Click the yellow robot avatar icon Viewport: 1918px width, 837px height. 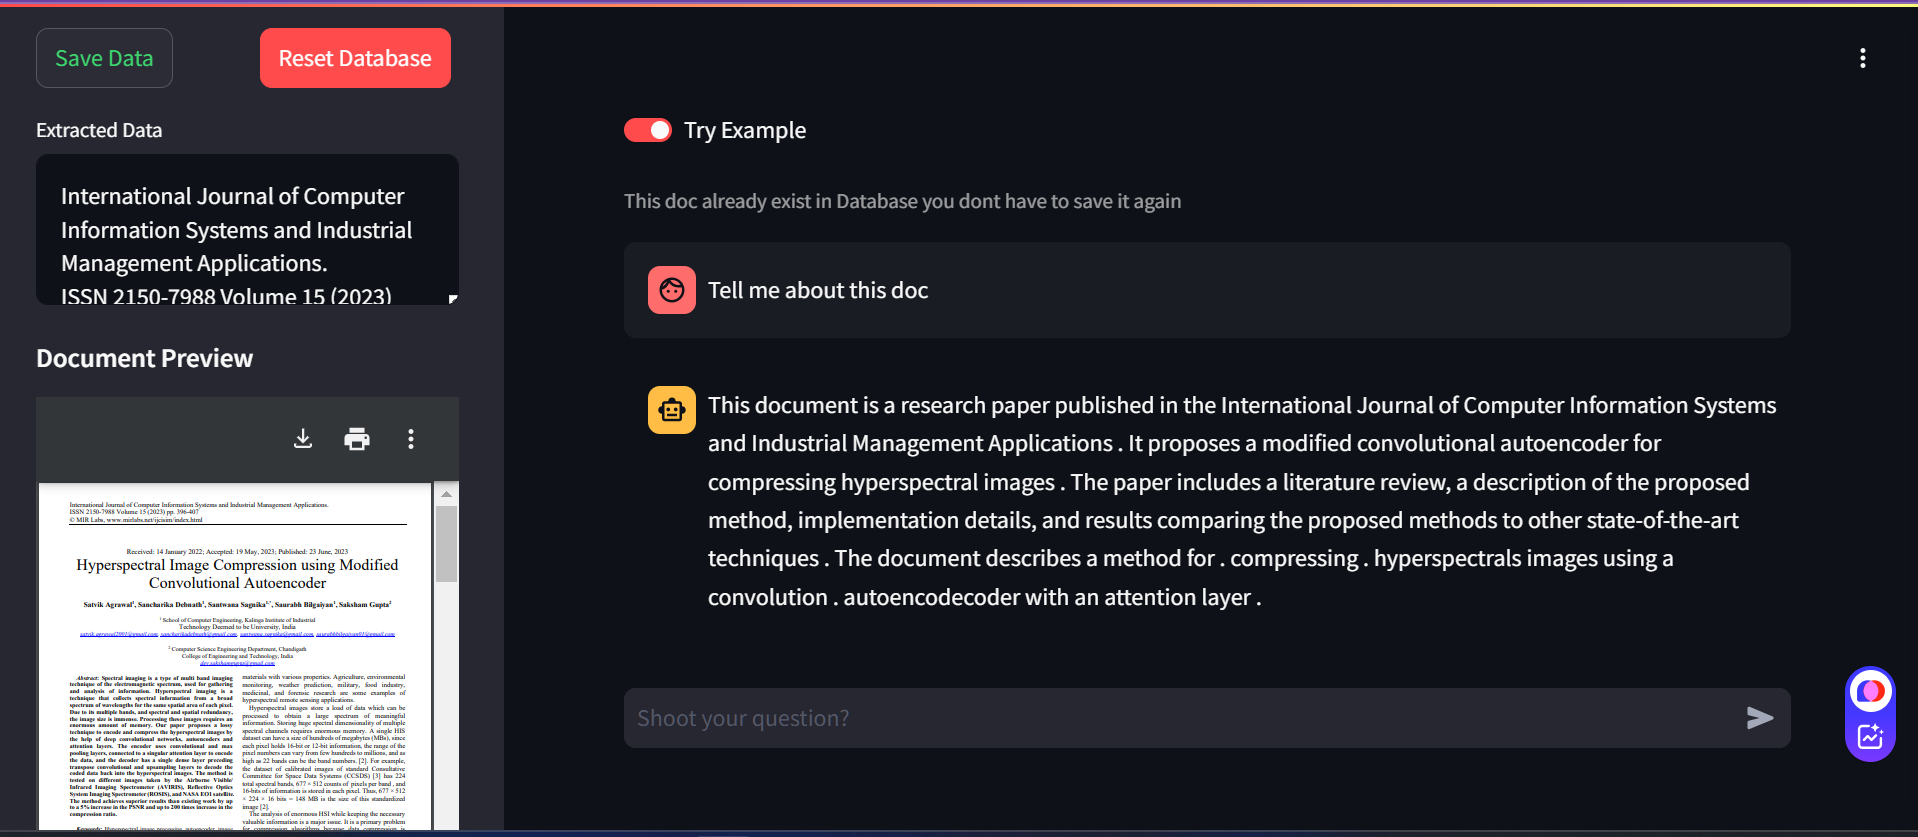coord(672,410)
